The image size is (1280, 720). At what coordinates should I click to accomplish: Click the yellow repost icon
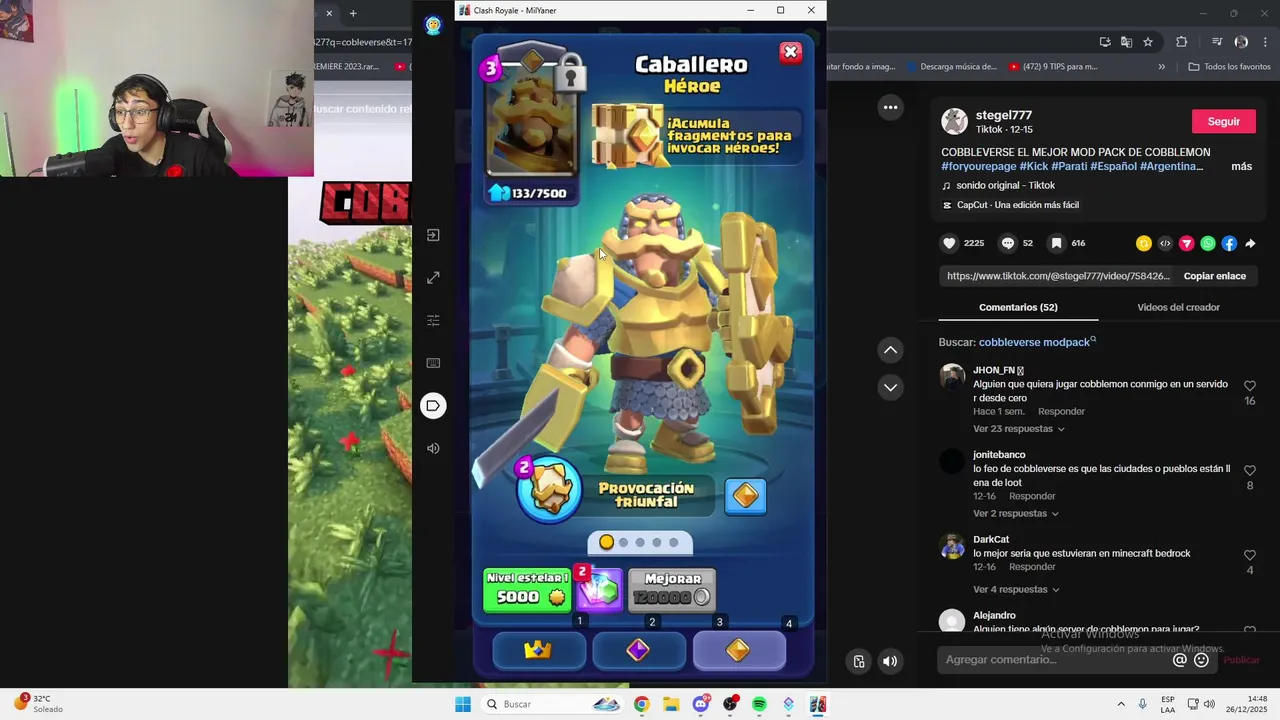coord(1144,243)
